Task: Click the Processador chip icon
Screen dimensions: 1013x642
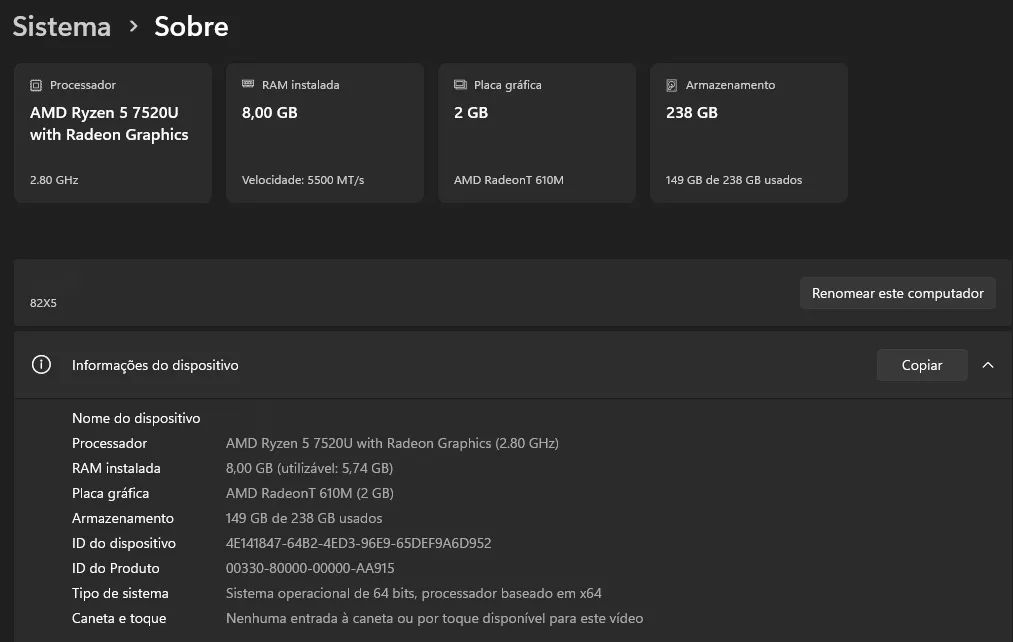Action: coord(36,85)
